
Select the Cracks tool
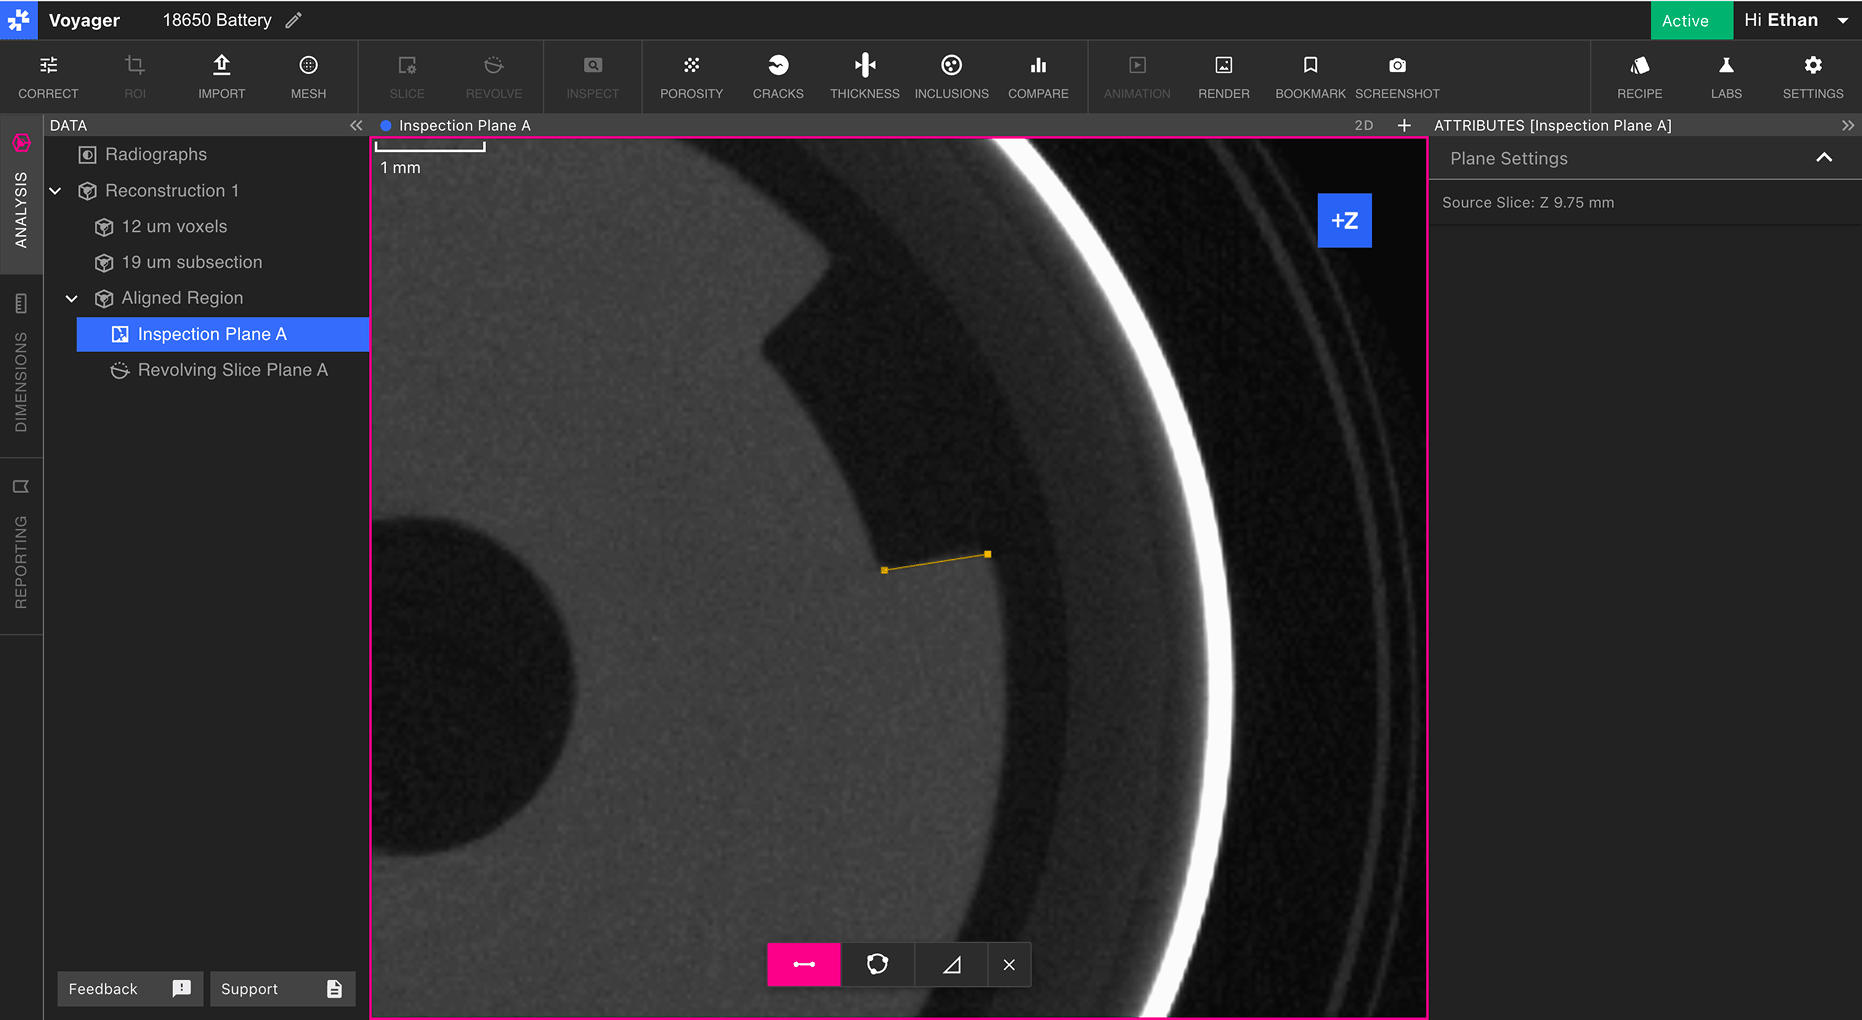778,77
